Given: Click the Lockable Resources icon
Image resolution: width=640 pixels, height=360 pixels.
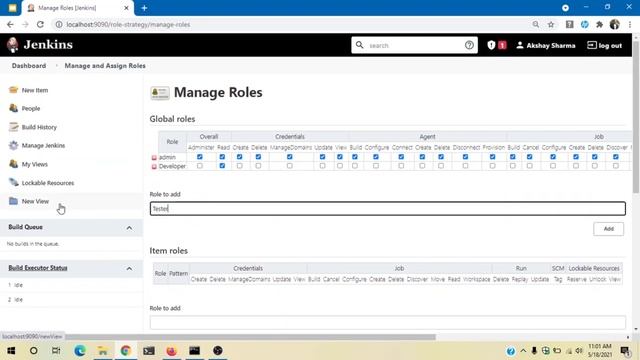Looking at the screenshot, I should click(13, 182).
